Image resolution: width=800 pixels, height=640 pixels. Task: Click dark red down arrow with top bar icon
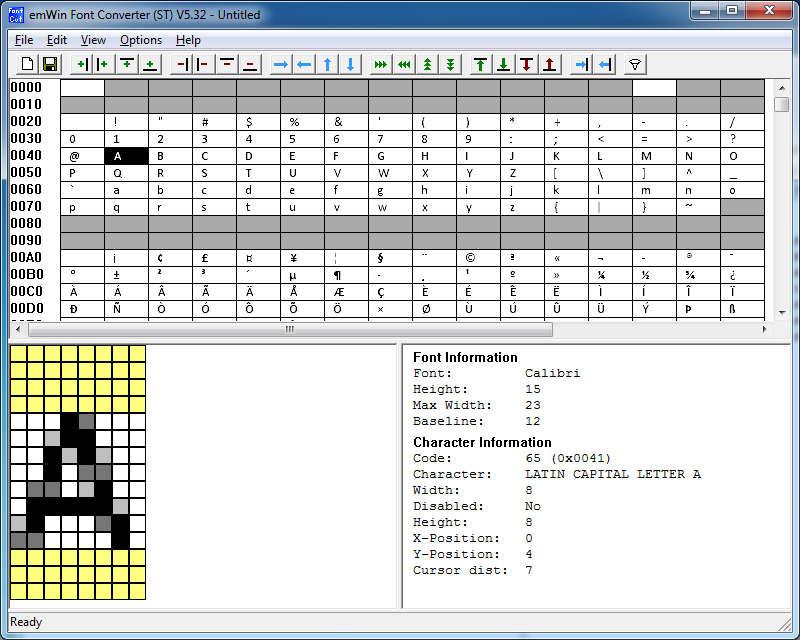[527, 64]
